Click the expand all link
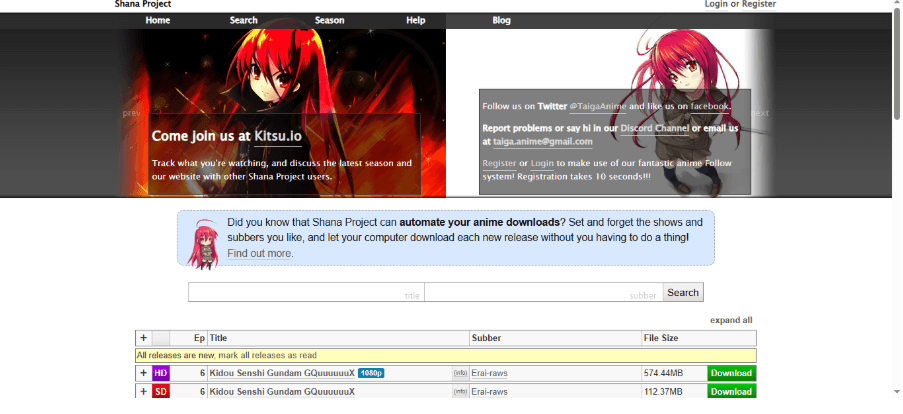903x414 pixels. pyautogui.click(x=731, y=320)
